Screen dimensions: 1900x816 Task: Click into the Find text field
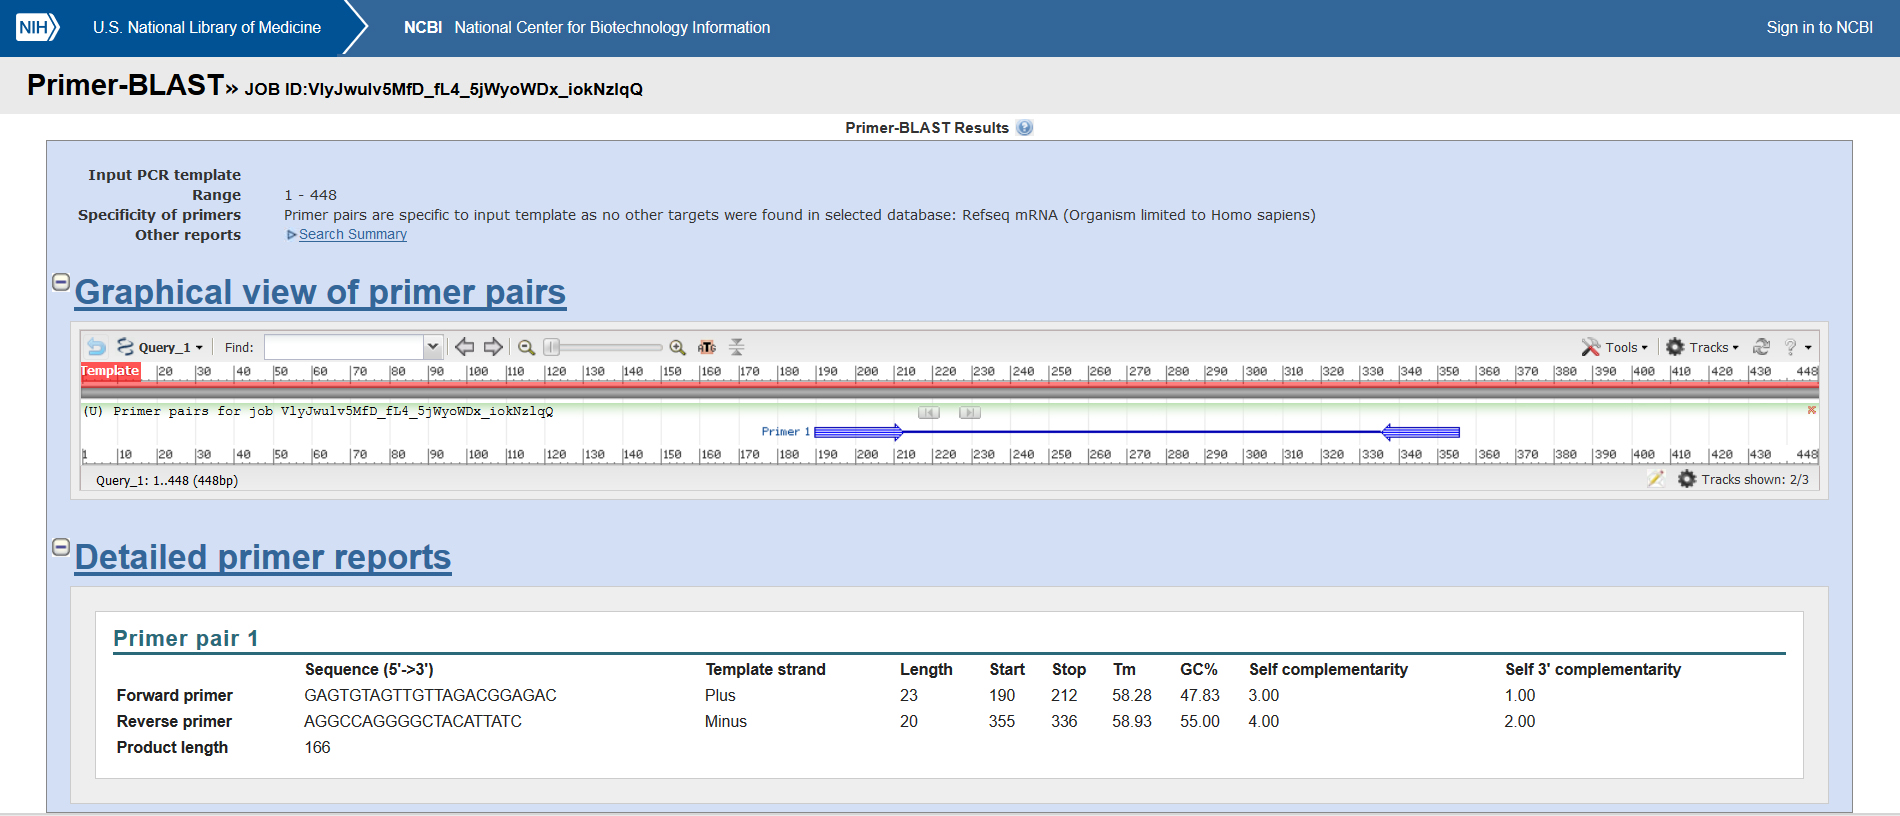click(344, 347)
